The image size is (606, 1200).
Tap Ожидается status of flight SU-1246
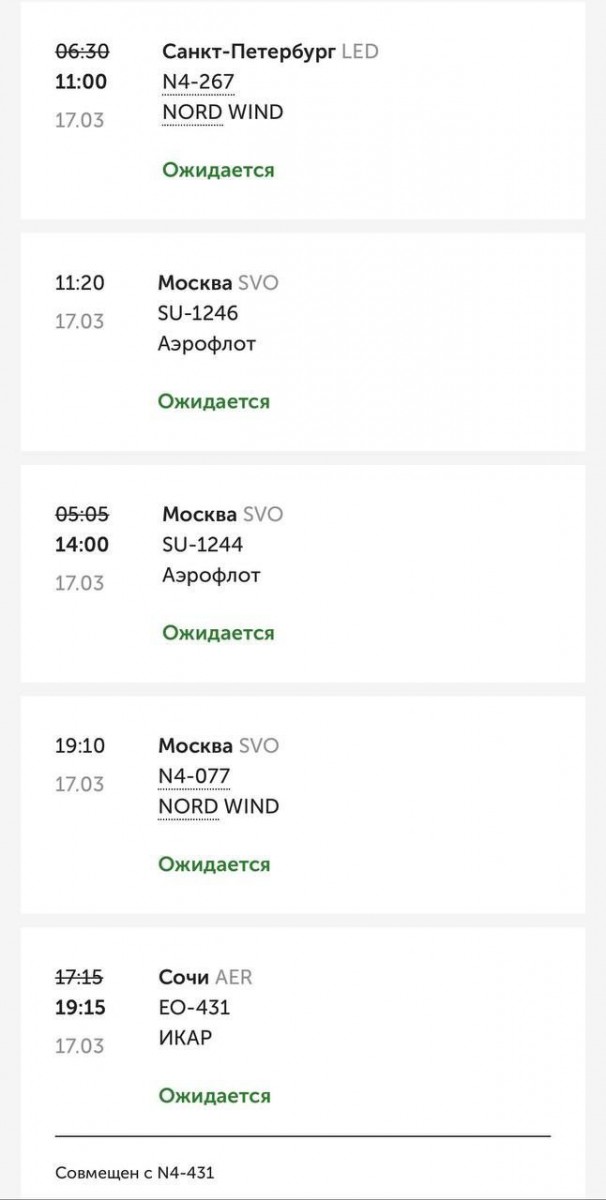click(214, 402)
